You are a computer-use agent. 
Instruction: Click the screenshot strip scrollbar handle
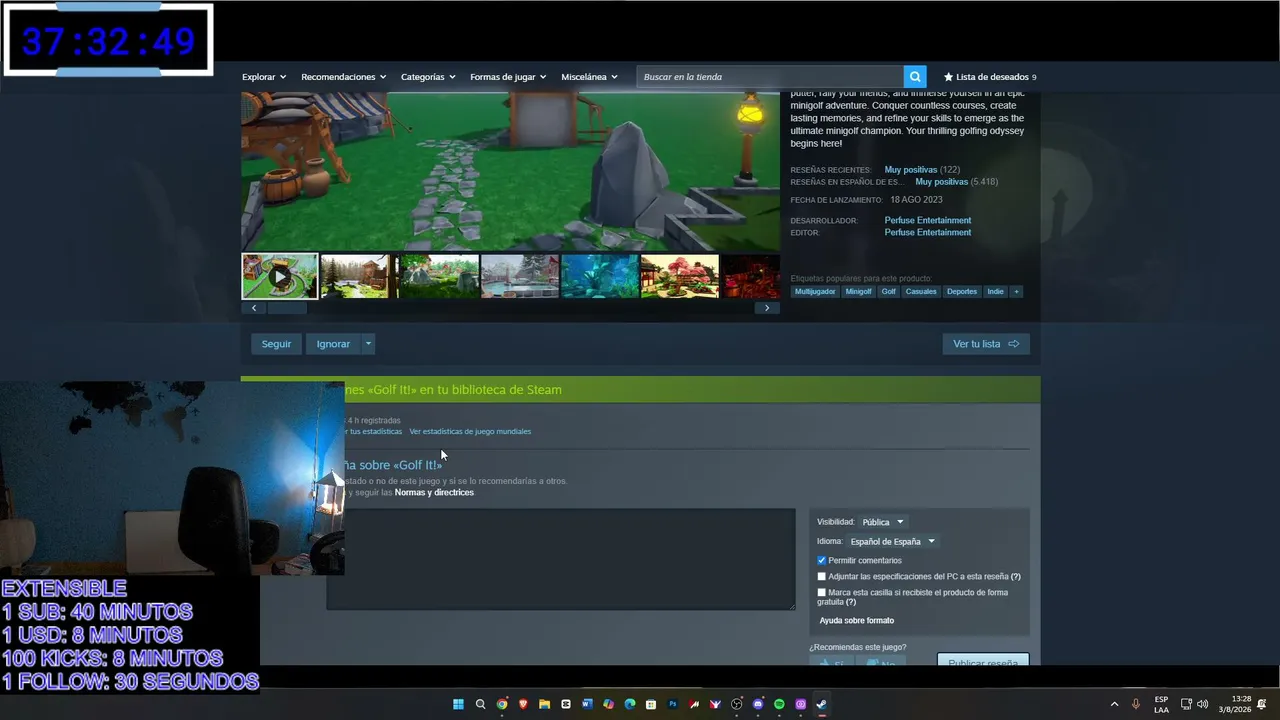click(286, 308)
